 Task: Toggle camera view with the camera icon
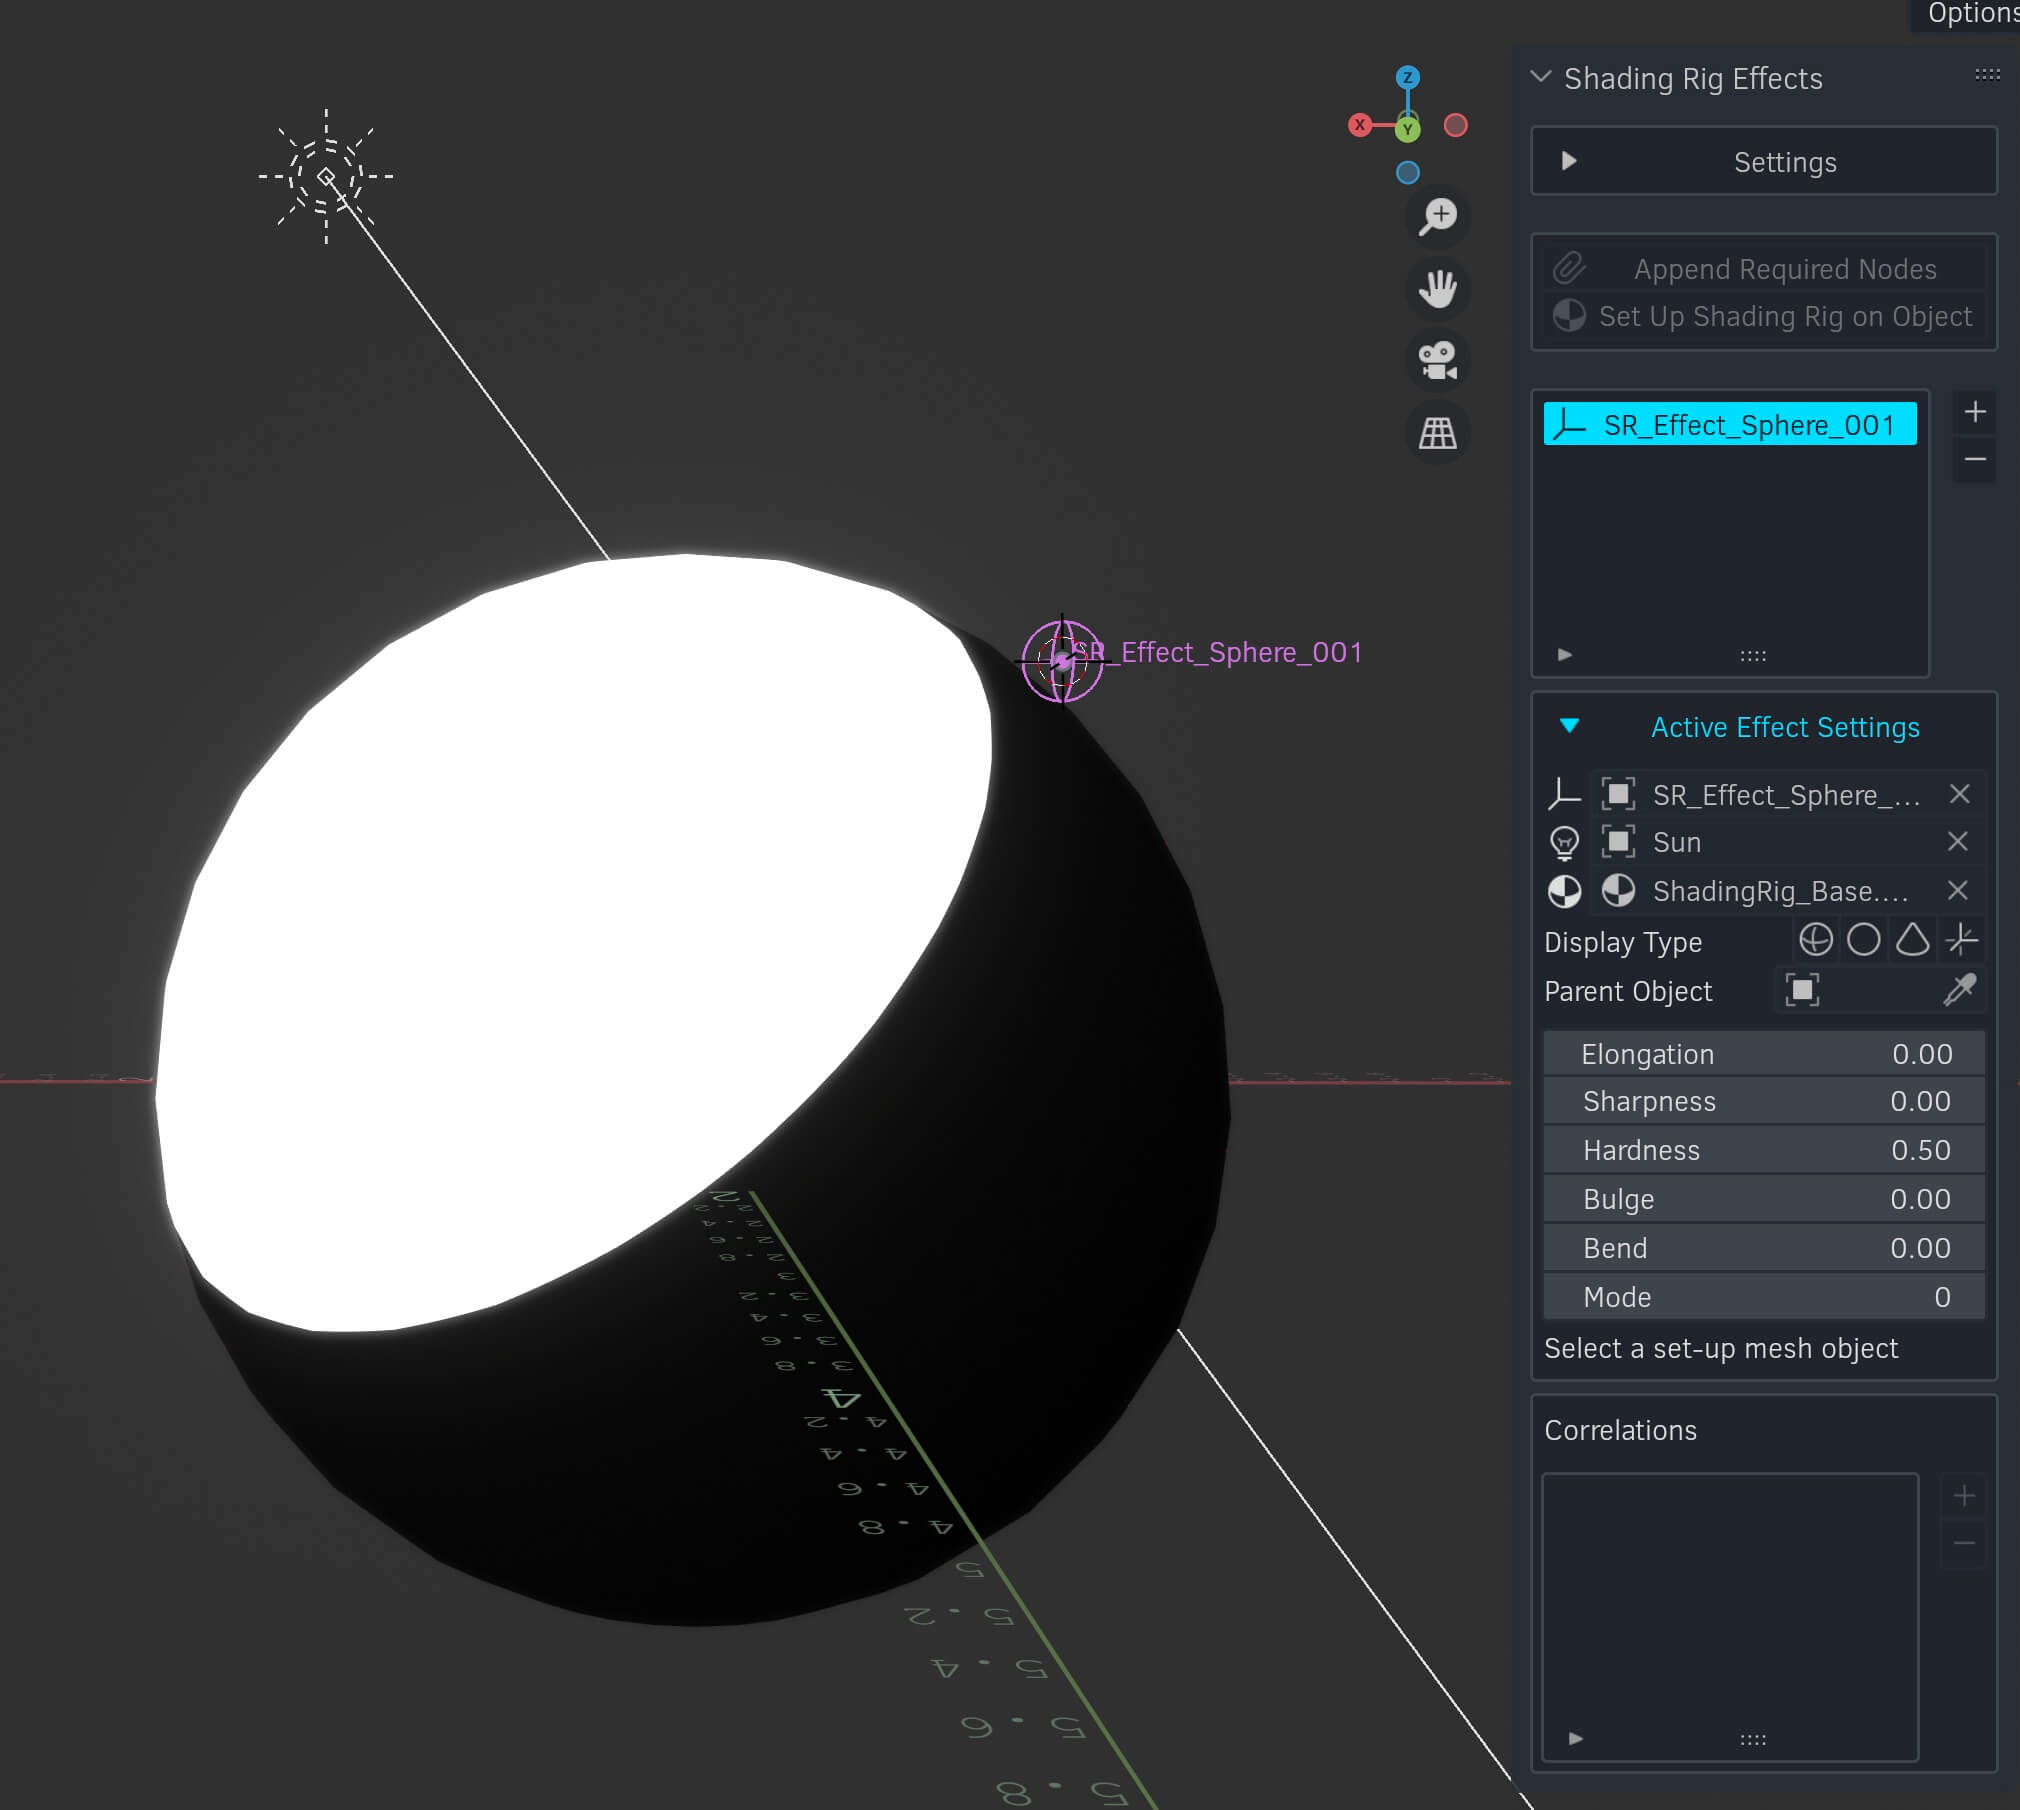[x=1438, y=361]
